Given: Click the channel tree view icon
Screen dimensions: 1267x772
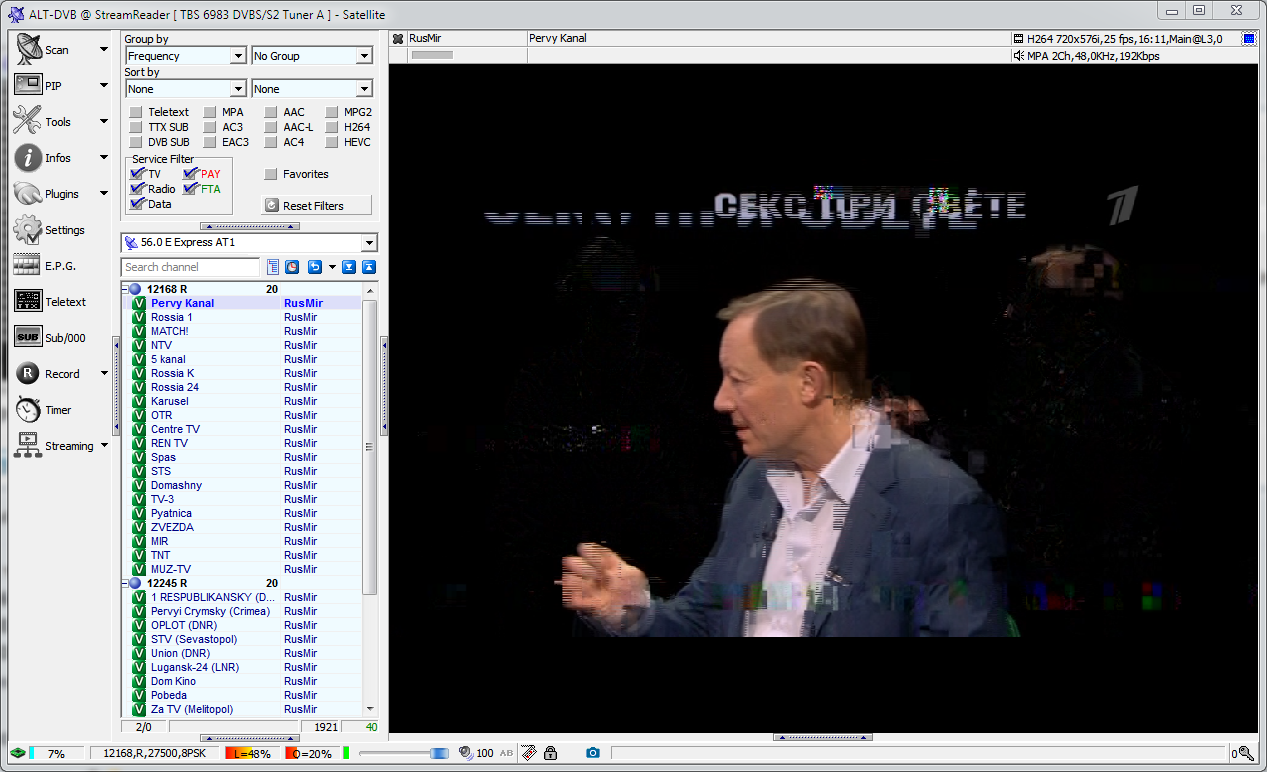Looking at the screenshot, I should (273, 267).
